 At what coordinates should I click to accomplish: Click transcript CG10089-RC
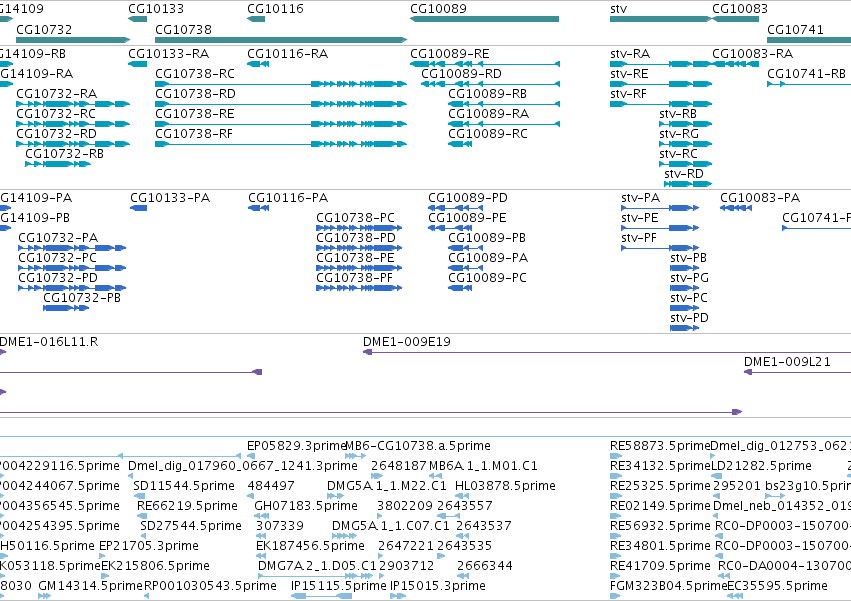pos(460,144)
